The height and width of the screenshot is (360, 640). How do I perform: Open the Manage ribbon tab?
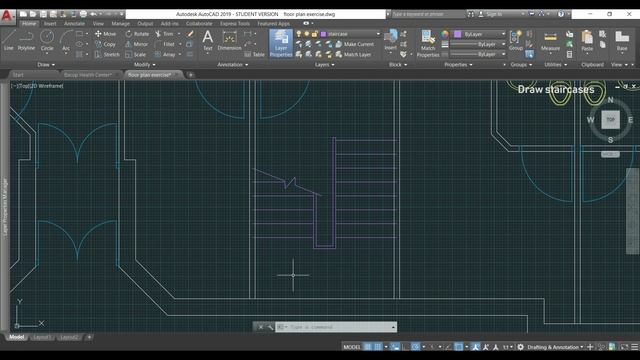pos(120,24)
